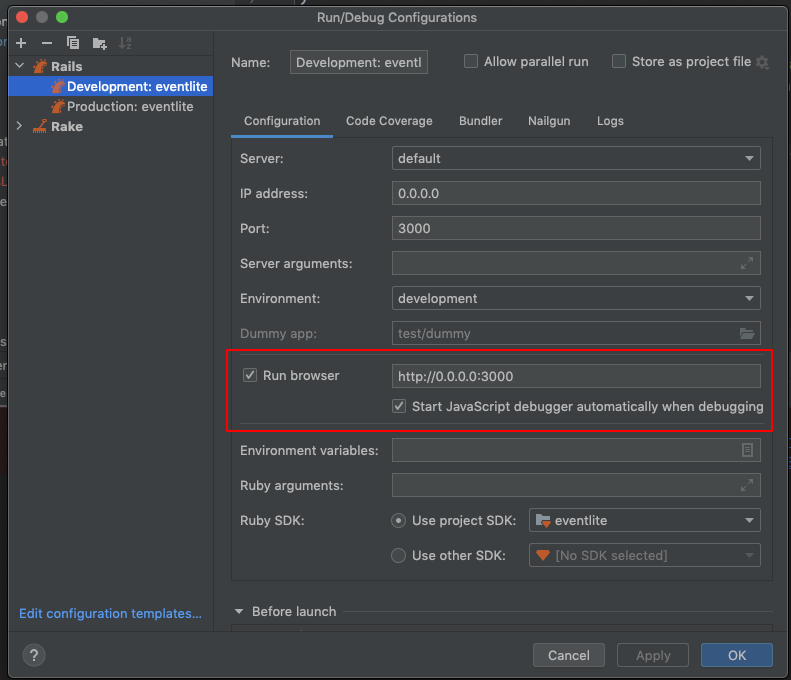The width and height of the screenshot is (791, 680).
Task: Open the eventlite project SDK dropdown
Action: pyautogui.click(x=644, y=521)
